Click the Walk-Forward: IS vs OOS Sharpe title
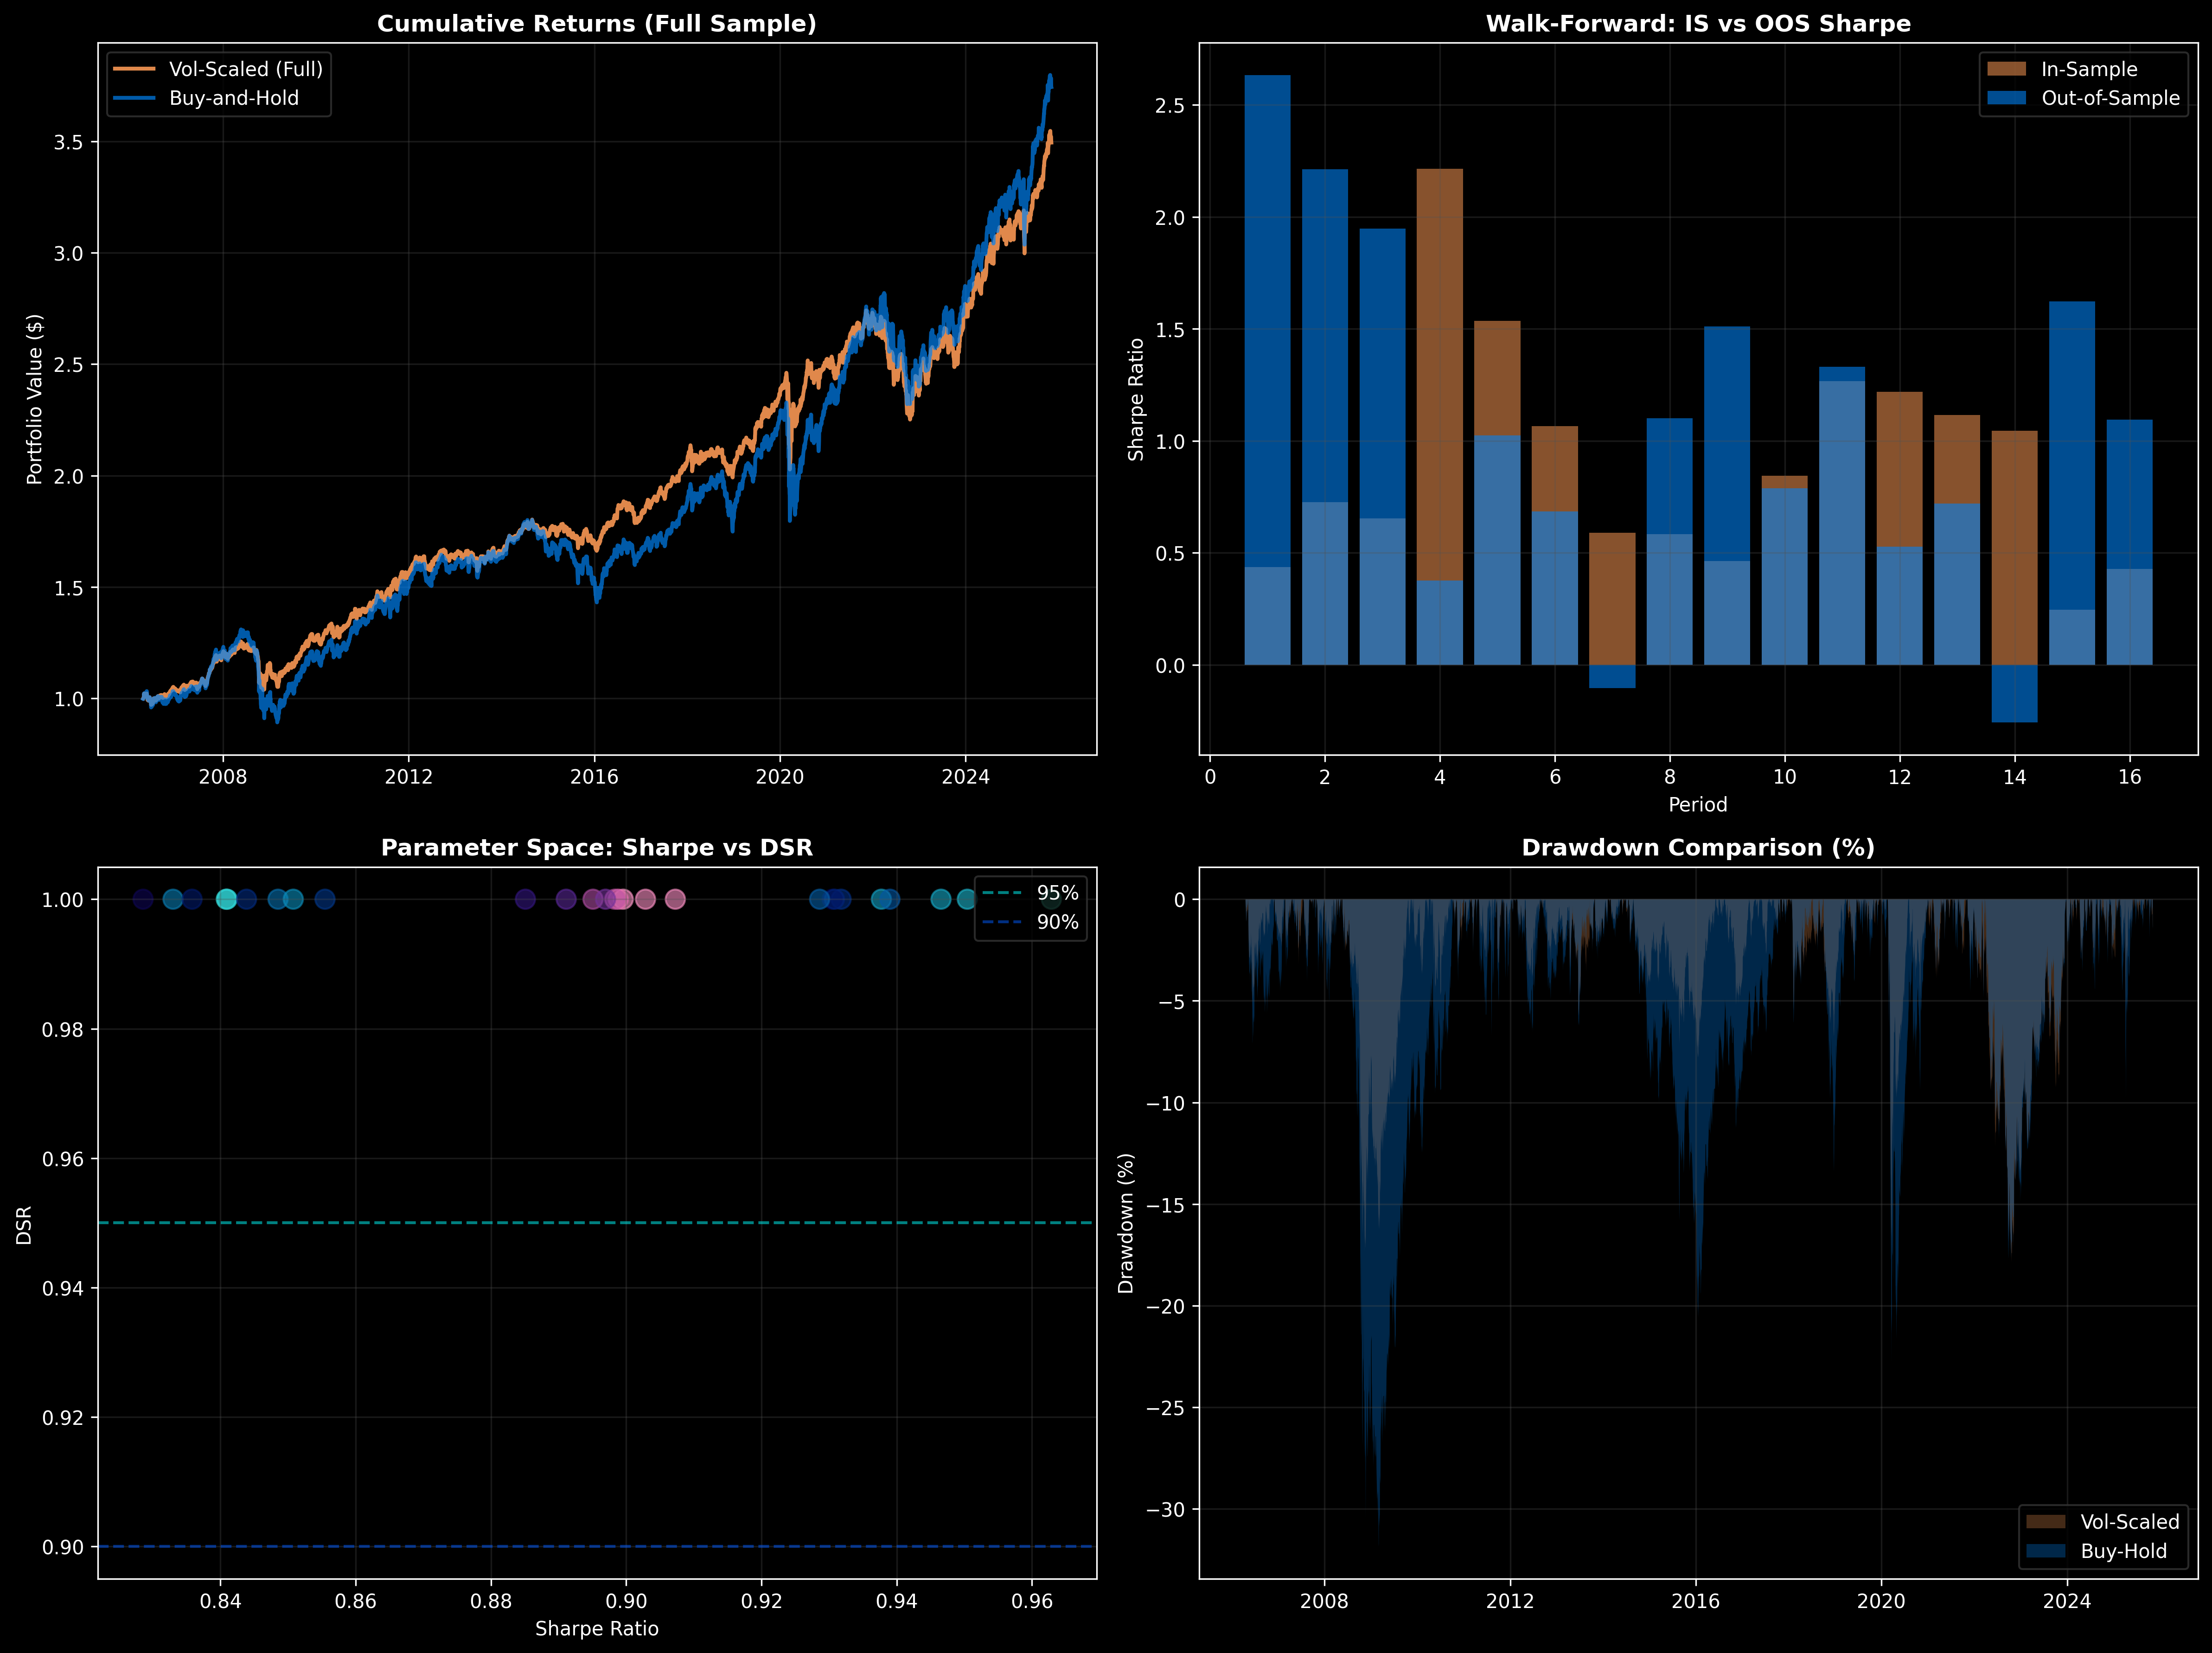2212x1653 pixels. tap(1698, 24)
